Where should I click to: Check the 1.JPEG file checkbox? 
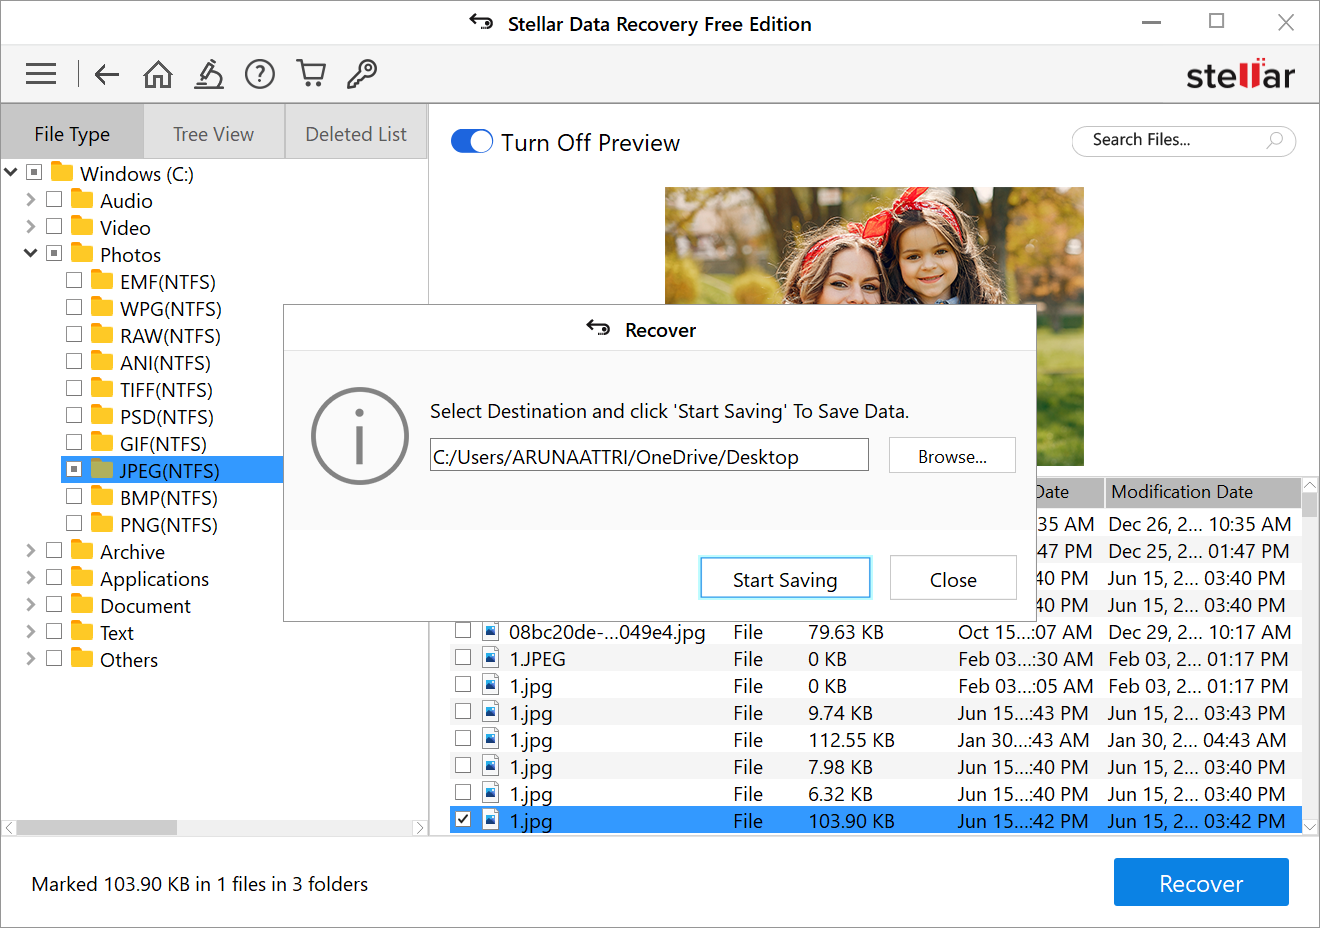463,658
